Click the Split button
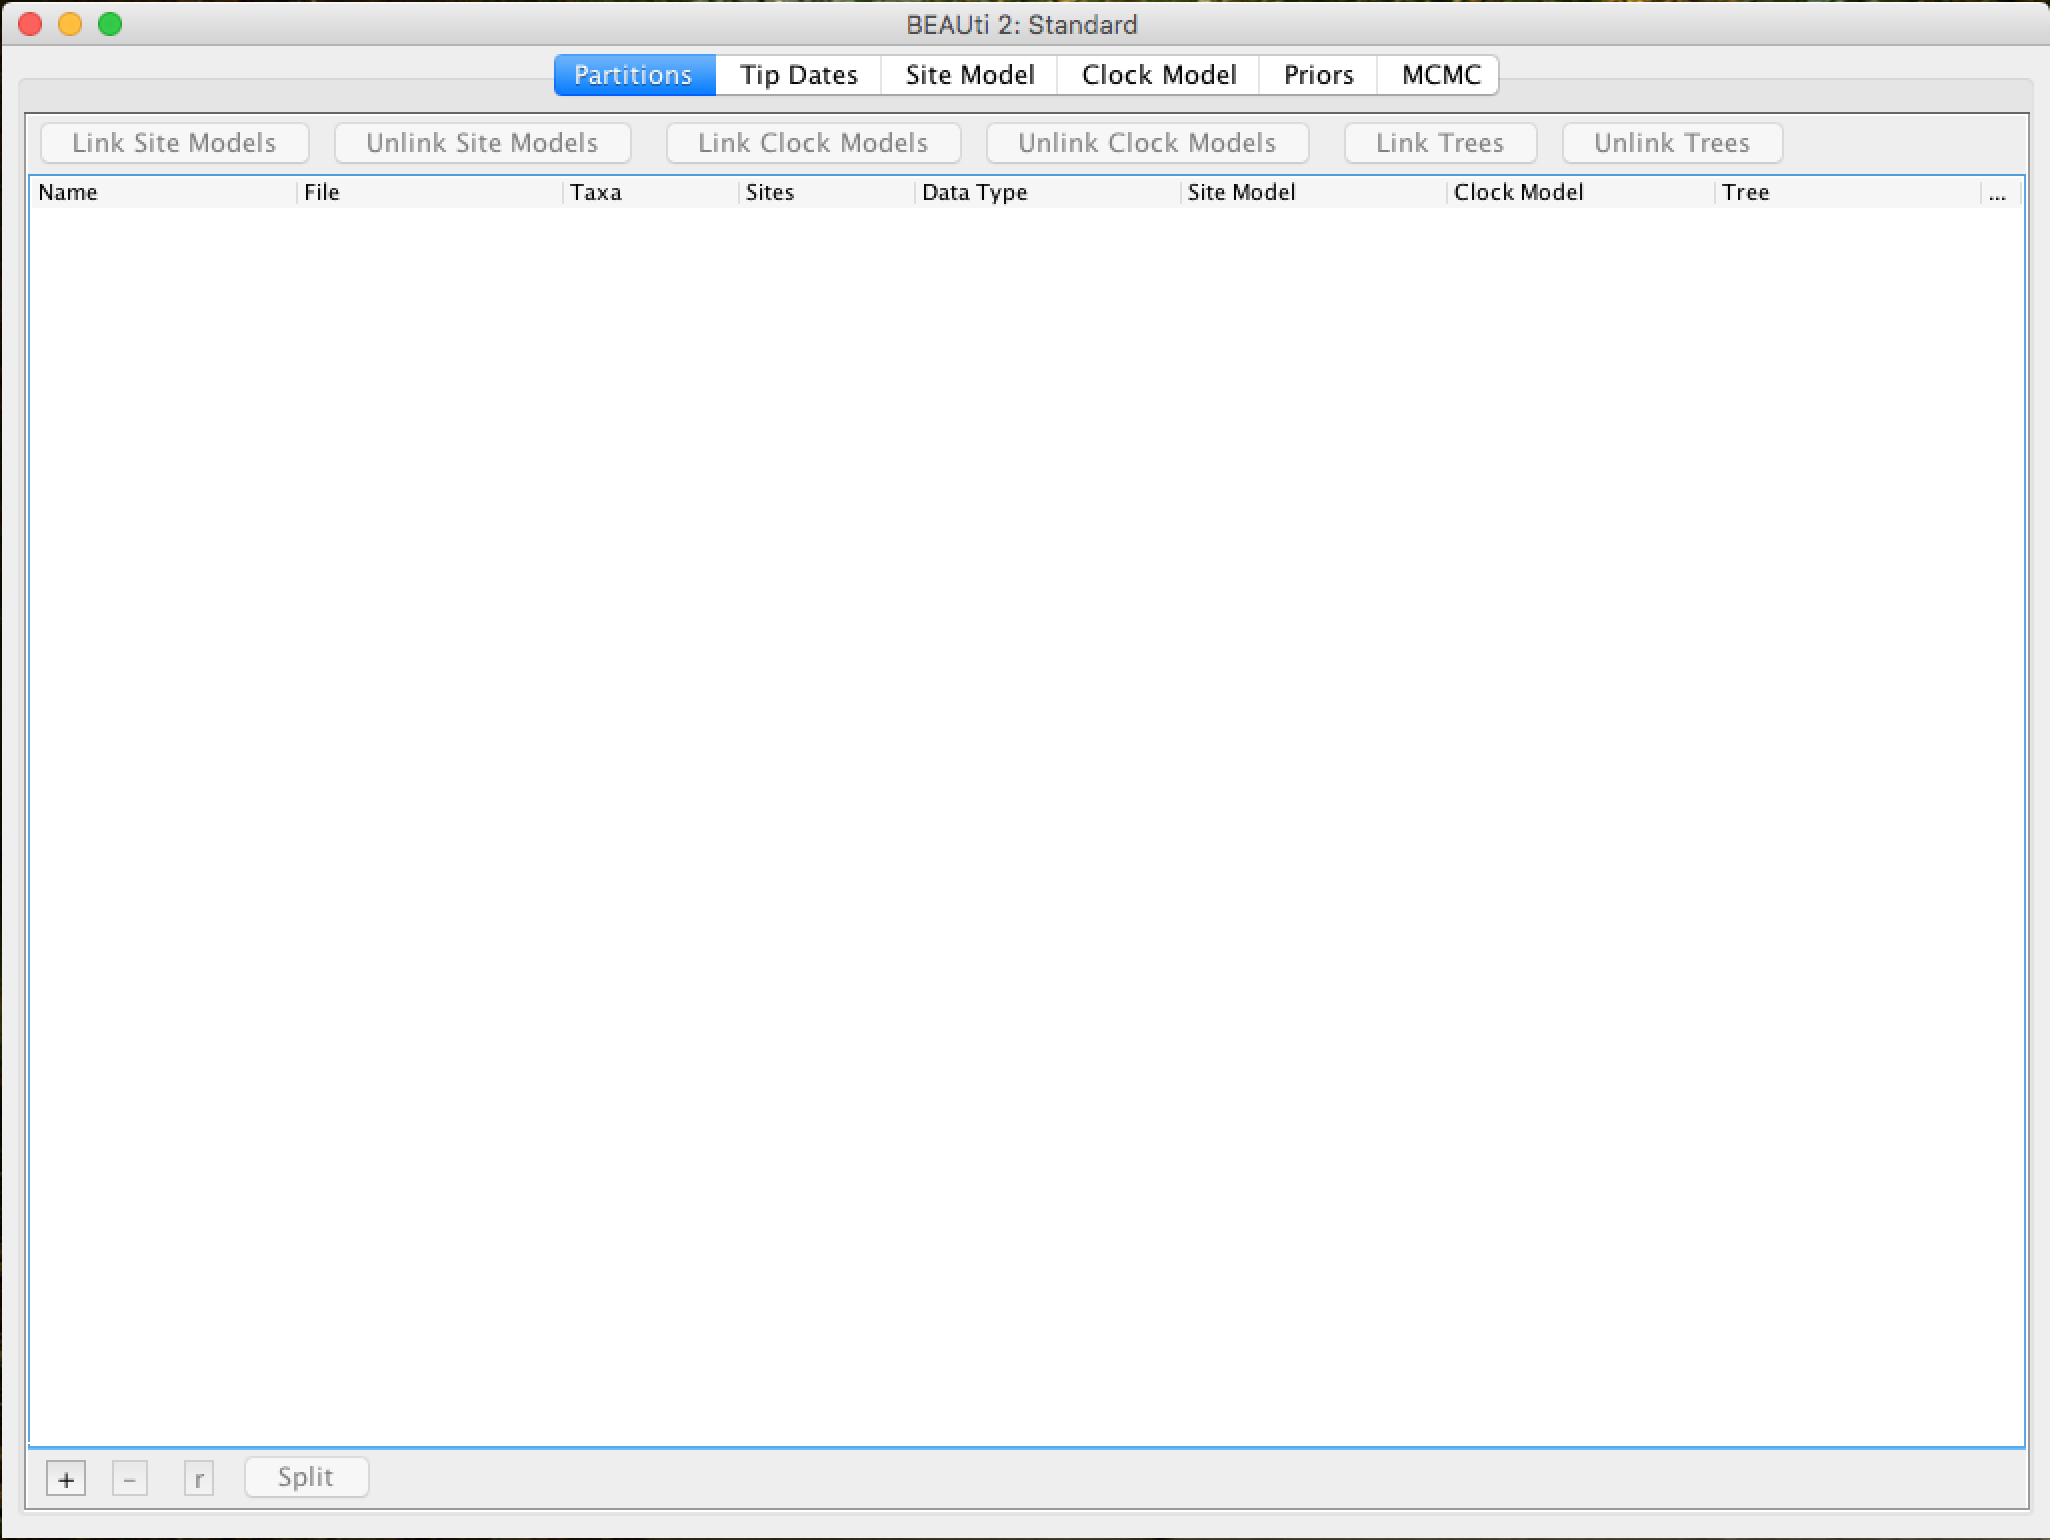This screenshot has width=2050, height=1540. [x=306, y=1477]
